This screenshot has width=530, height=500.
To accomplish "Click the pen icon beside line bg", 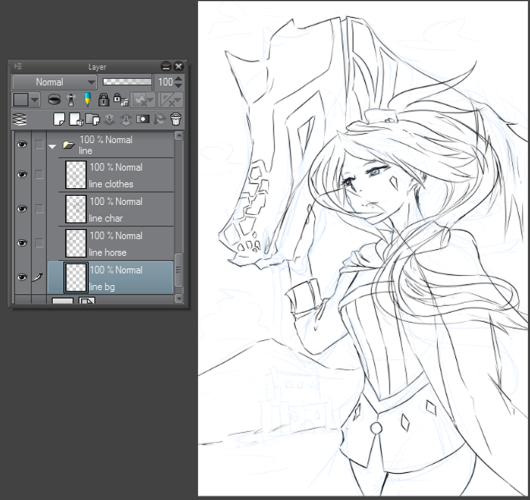I will tap(38, 277).
